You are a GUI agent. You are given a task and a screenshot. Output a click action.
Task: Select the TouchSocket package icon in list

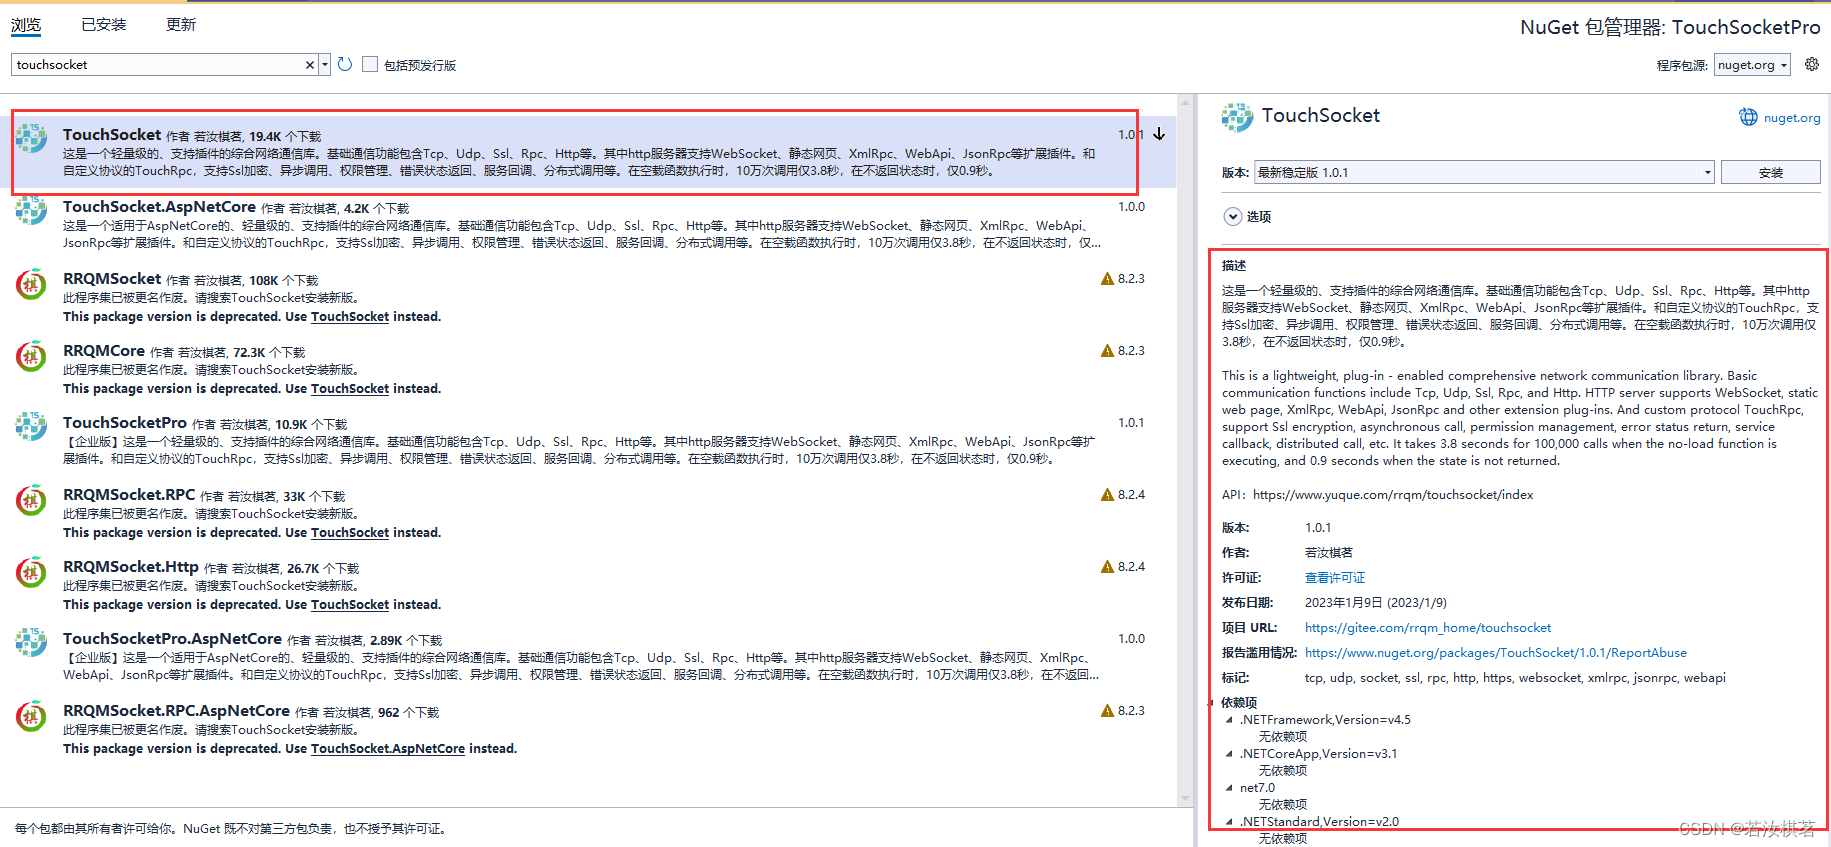pyautogui.click(x=31, y=138)
